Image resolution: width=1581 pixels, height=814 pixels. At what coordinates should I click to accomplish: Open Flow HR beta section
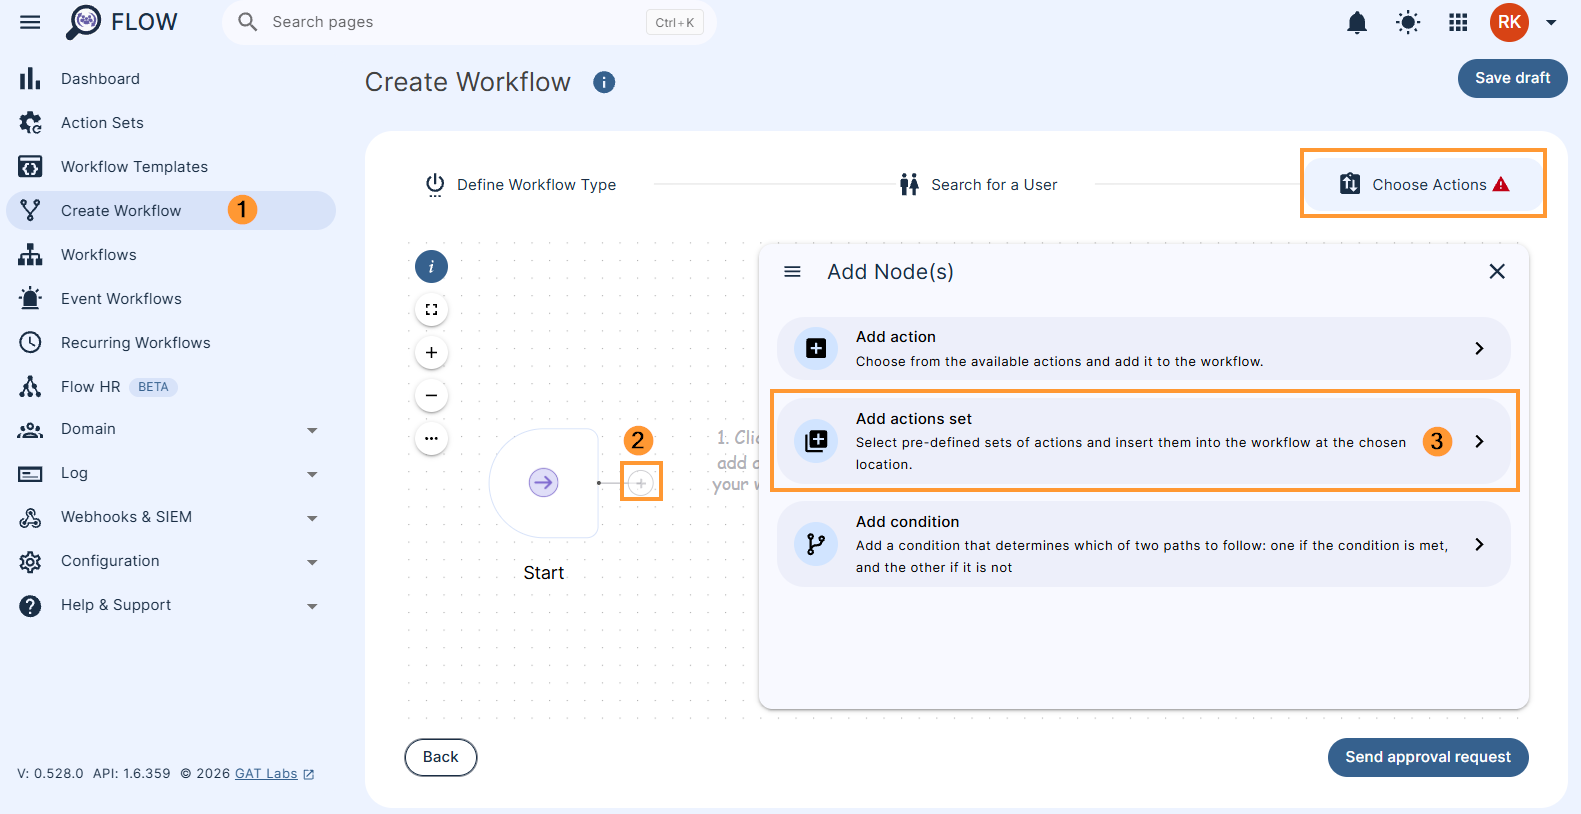(171, 387)
